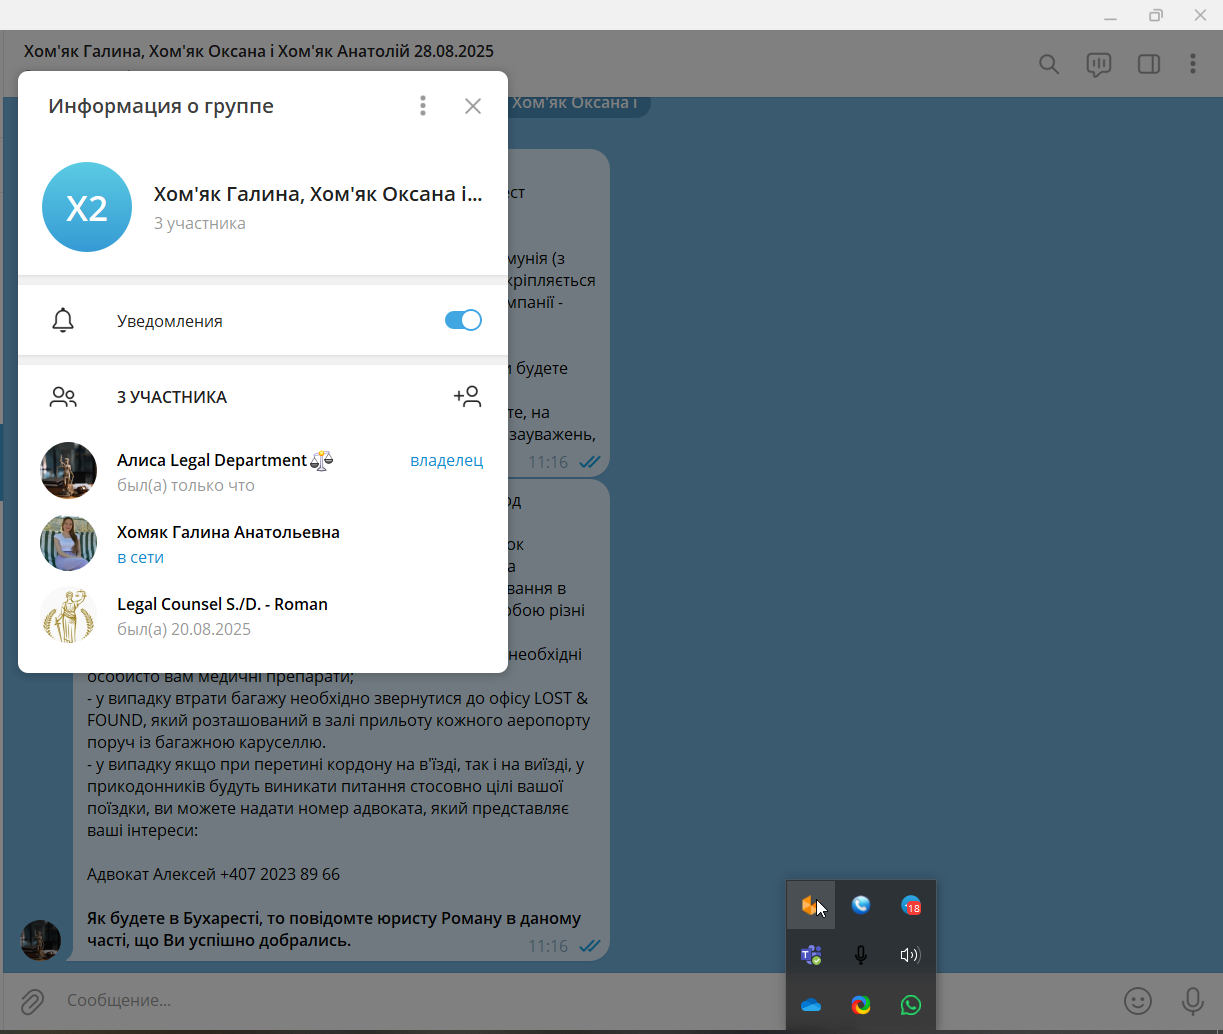Click the blue phone tray icon
1223x1034 pixels.
(861, 905)
